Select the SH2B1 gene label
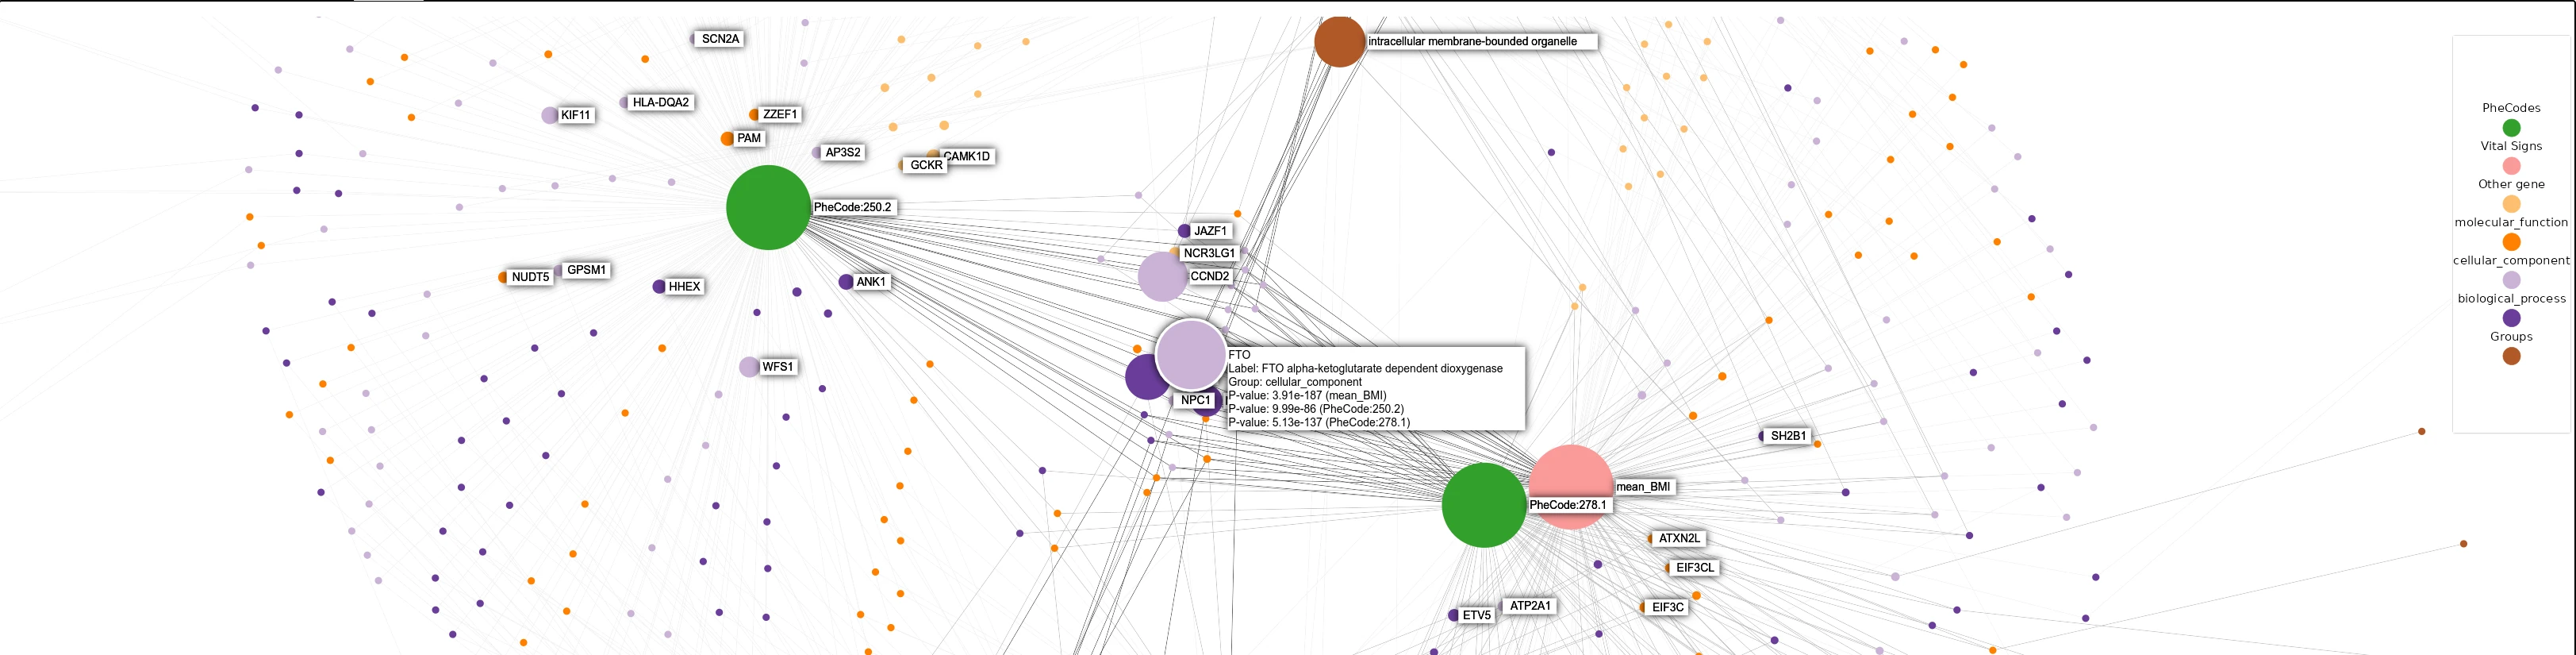This screenshot has width=2576, height=655. 1788,436
